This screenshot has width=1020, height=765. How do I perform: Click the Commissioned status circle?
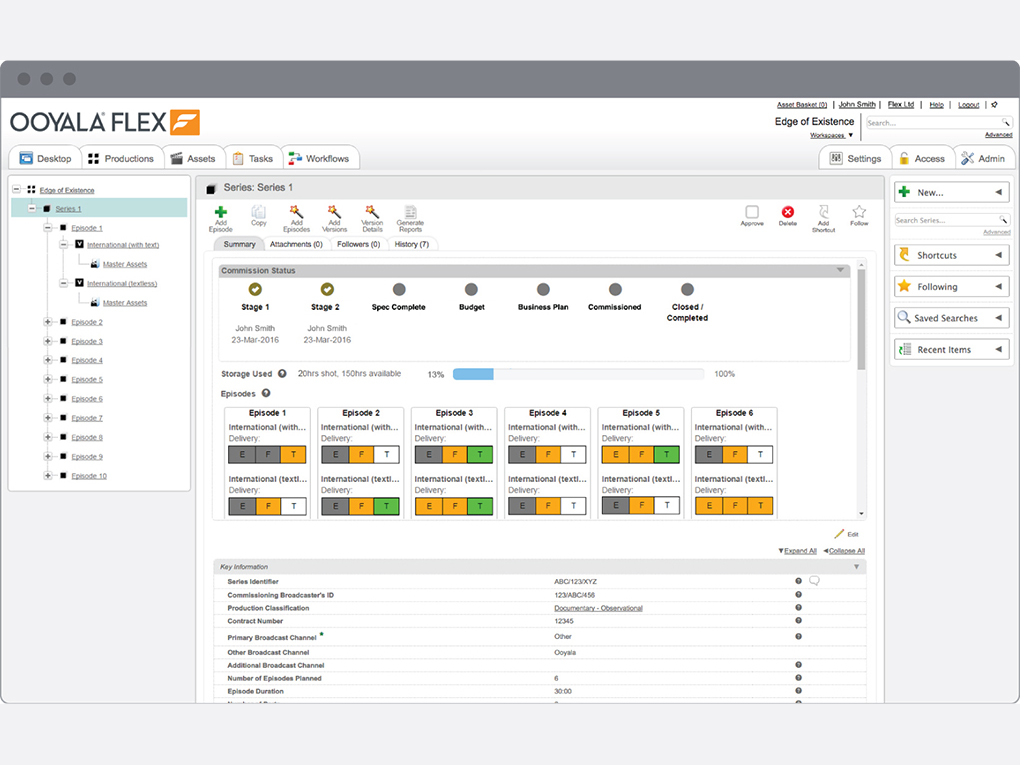click(615, 289)
